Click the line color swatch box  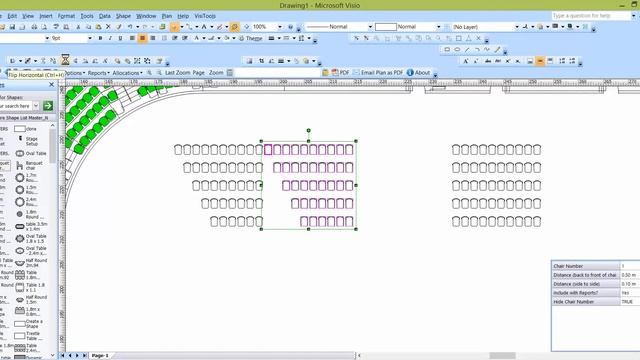point(386,27)
